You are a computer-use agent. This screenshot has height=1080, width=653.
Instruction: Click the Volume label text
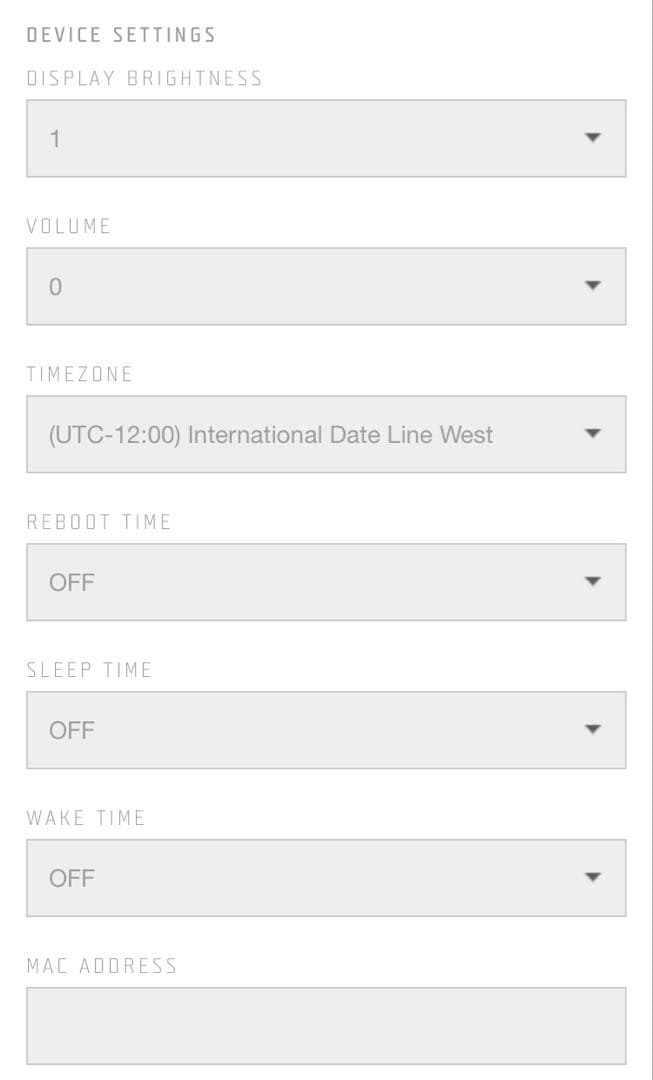(x=69, y=226)
